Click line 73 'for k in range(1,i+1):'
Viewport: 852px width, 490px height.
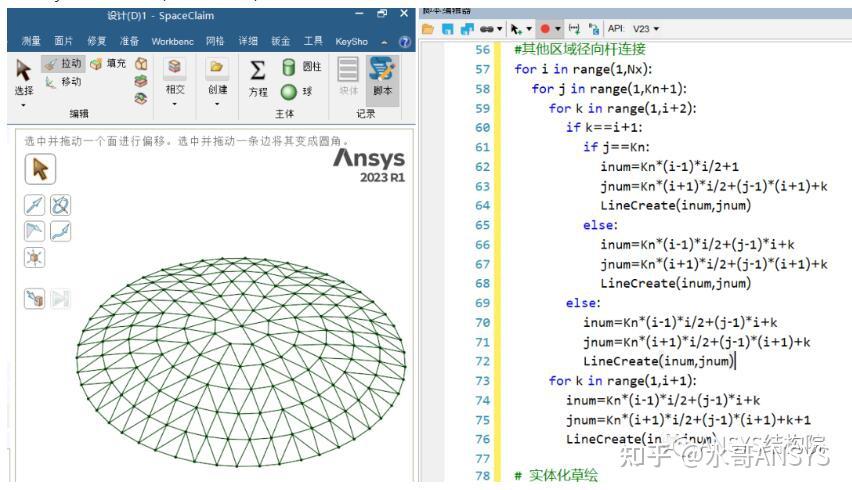pos(622,381)
